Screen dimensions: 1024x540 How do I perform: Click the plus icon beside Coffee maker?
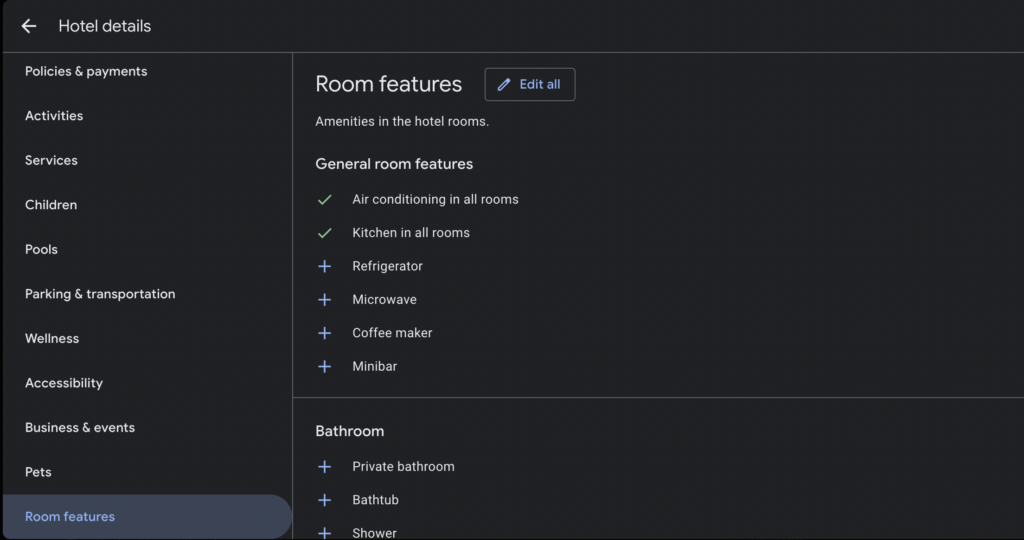click(324, 333)
